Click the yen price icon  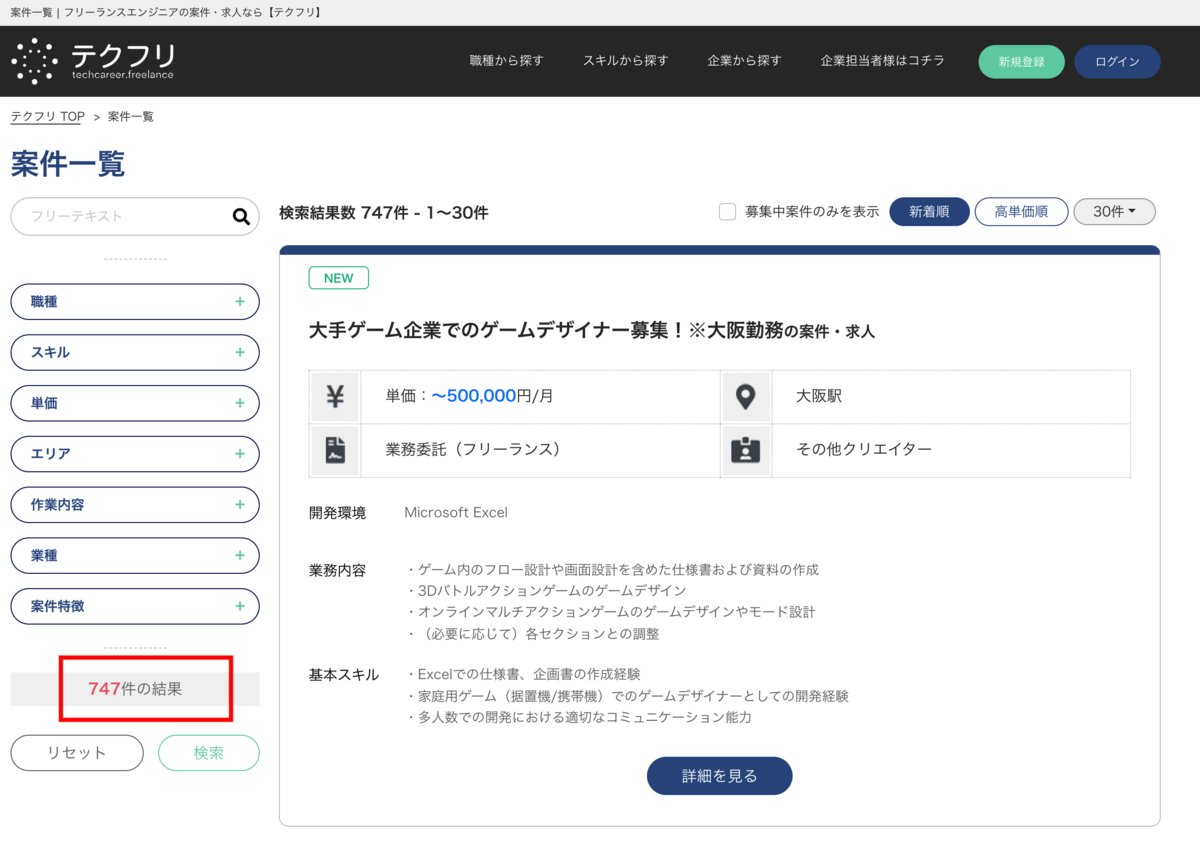tap(335, 396)
